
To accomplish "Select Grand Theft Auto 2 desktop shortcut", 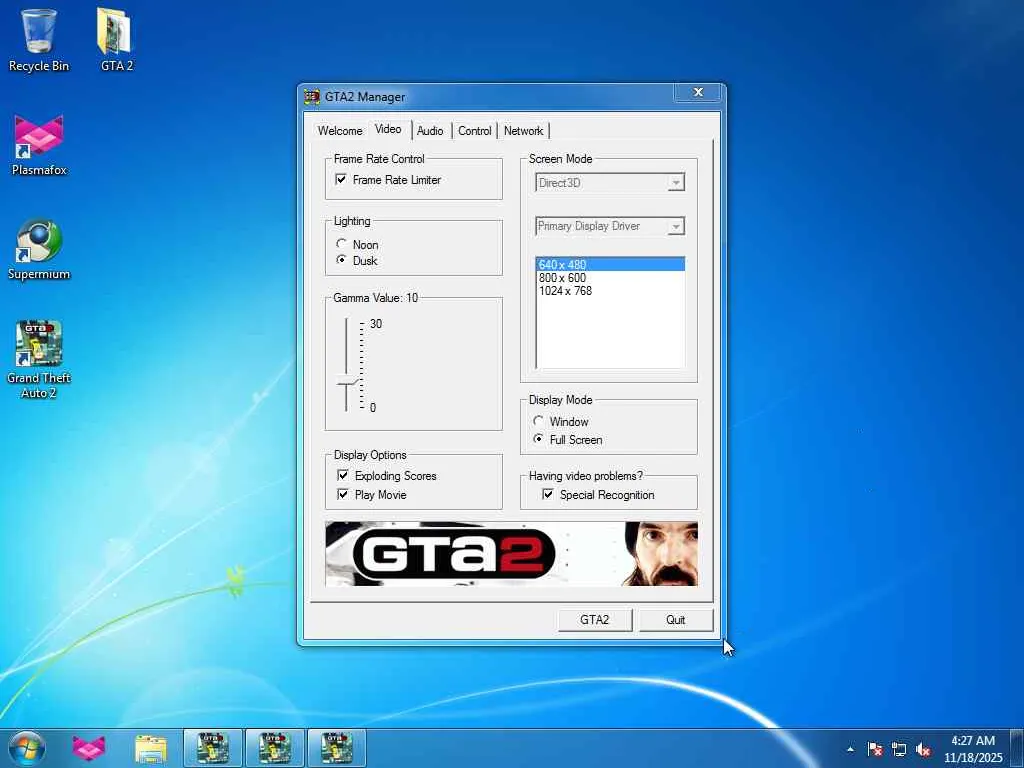I will [x=39, y=359].
